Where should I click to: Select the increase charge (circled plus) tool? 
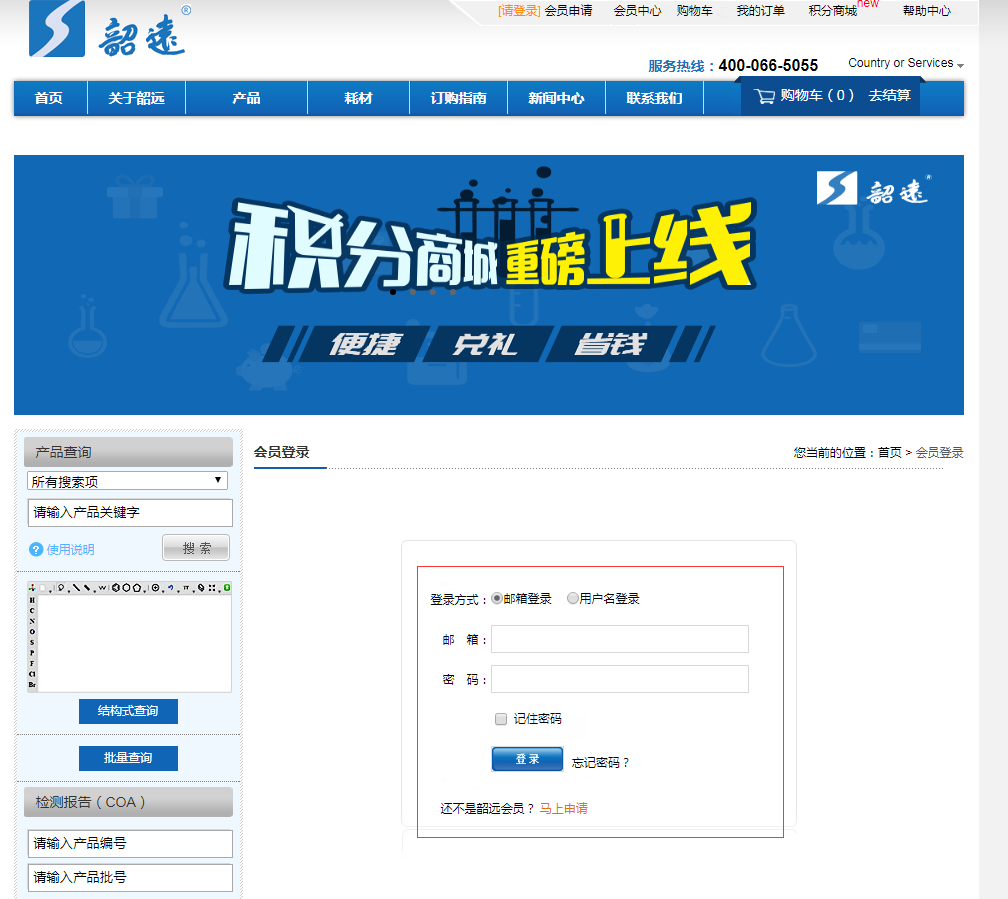pos(155,587)
